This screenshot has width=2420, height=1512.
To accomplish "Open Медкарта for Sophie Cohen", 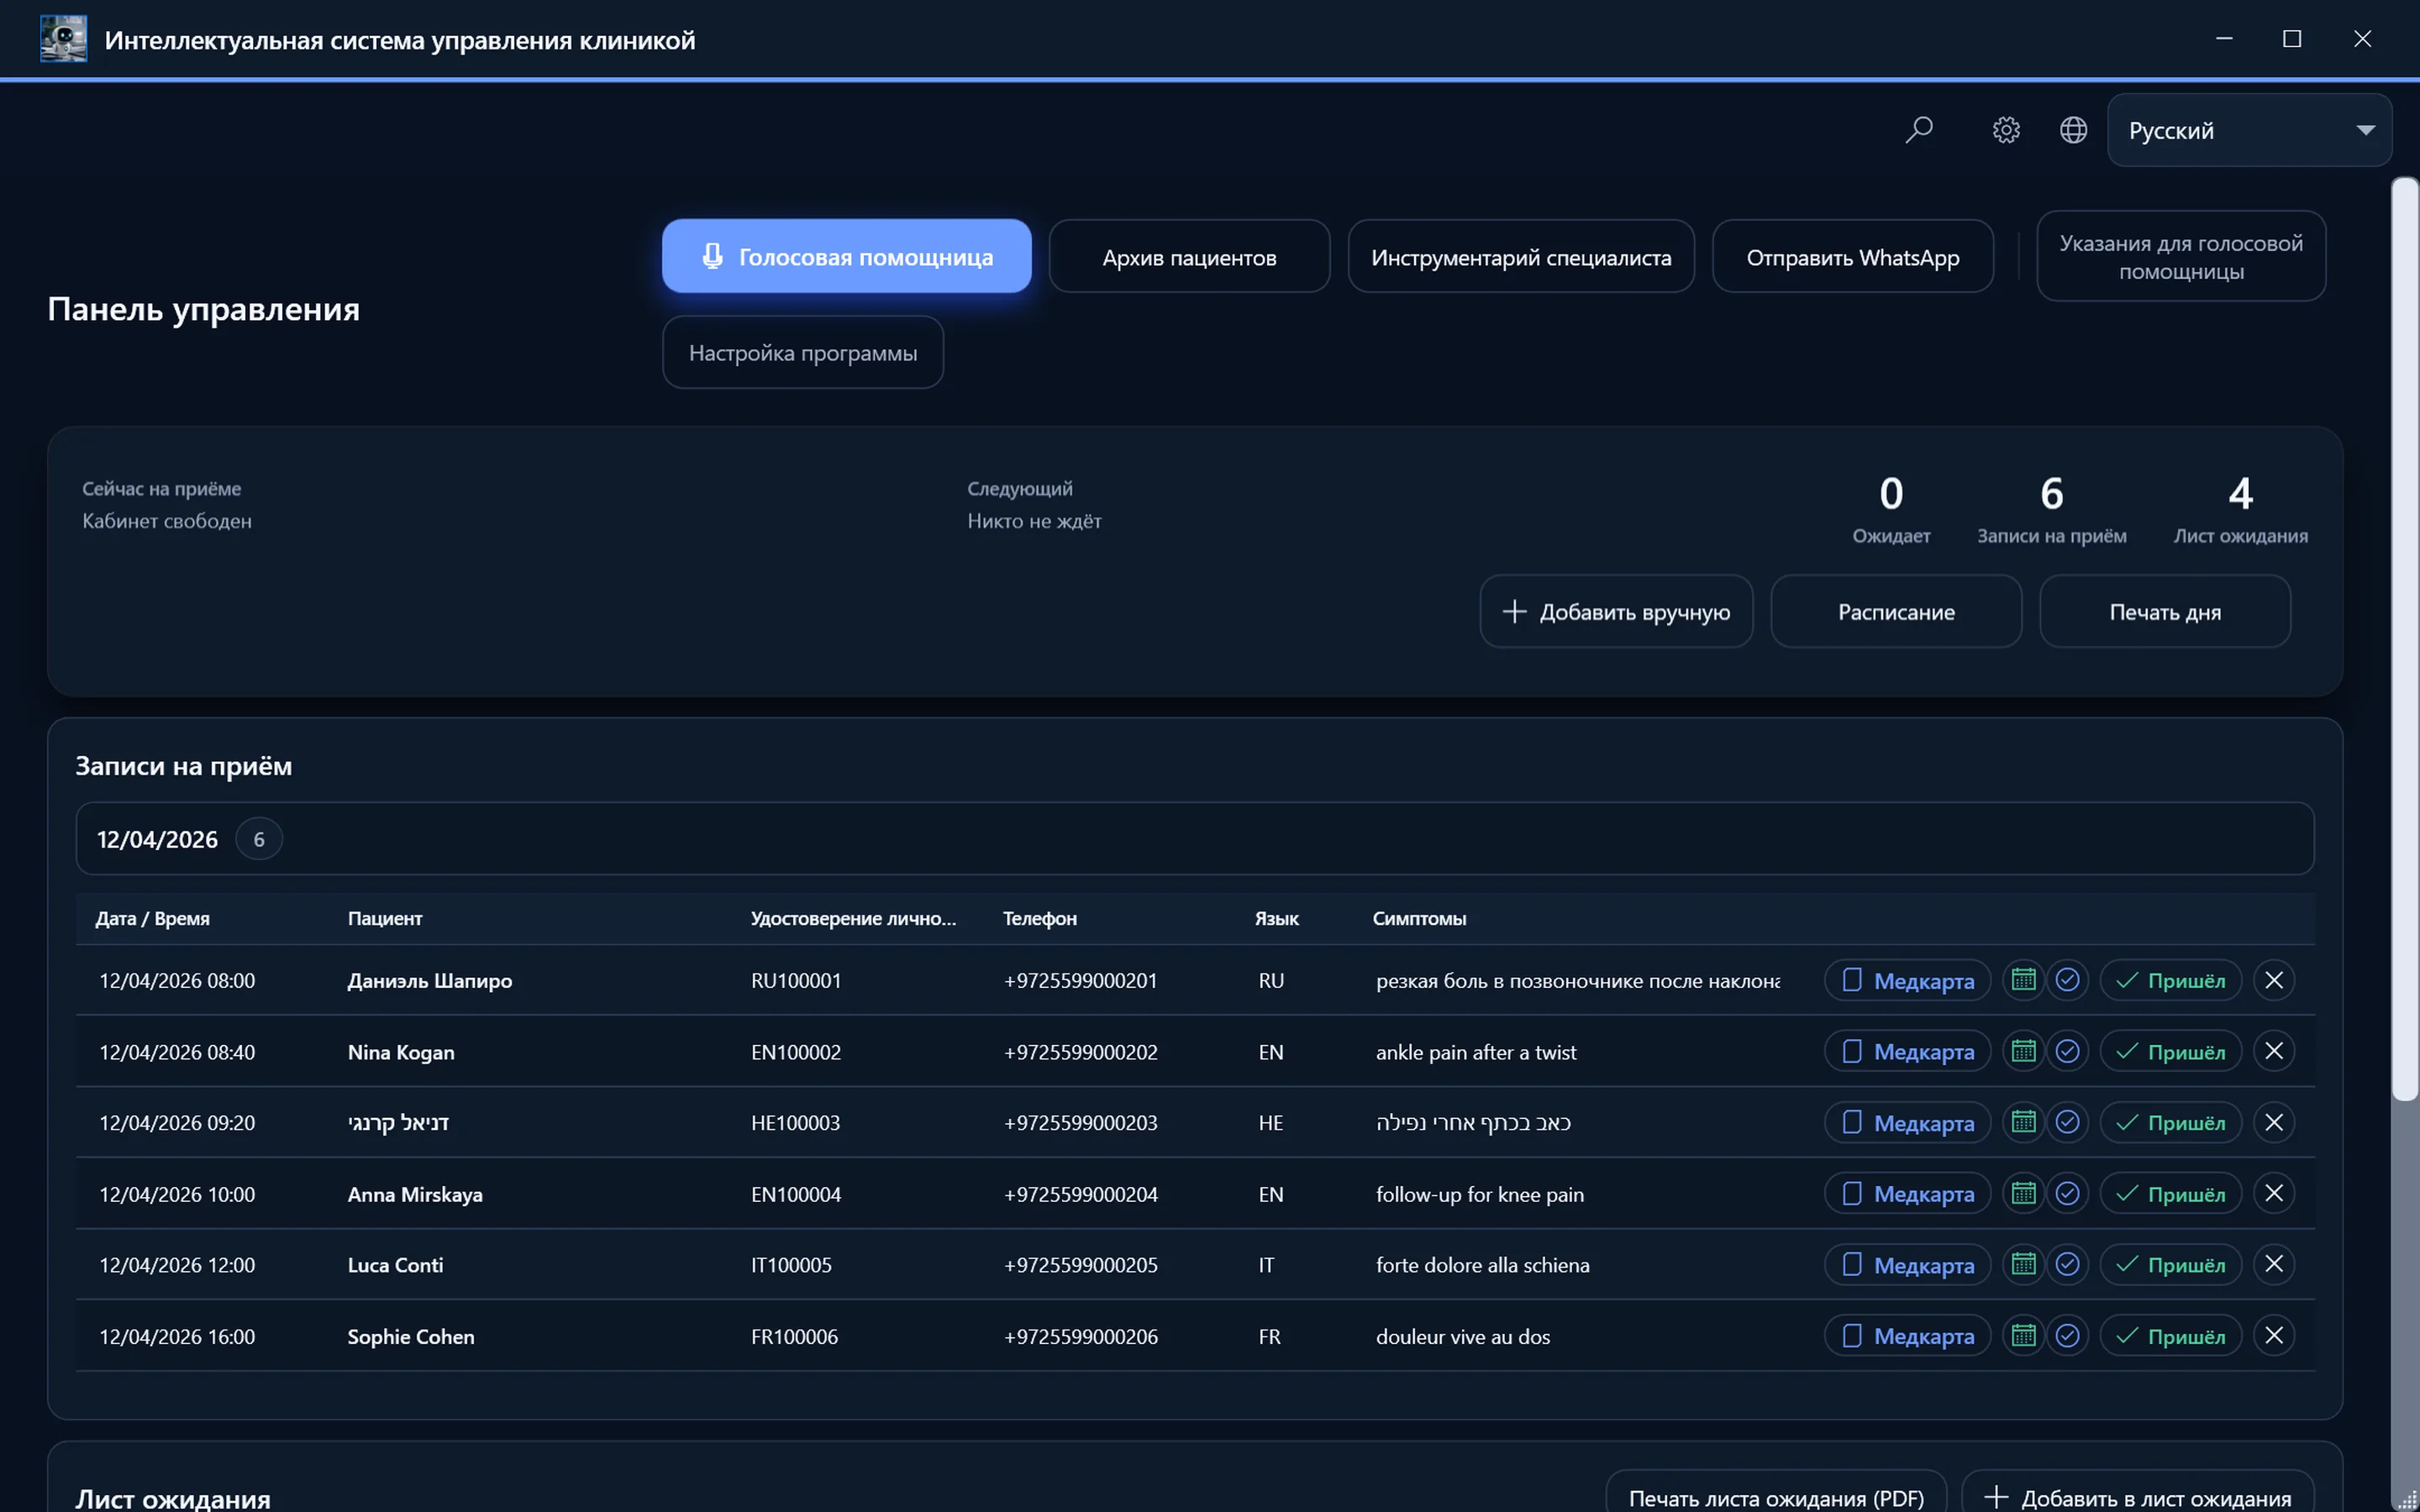I will click(x=1907, y=1335).
